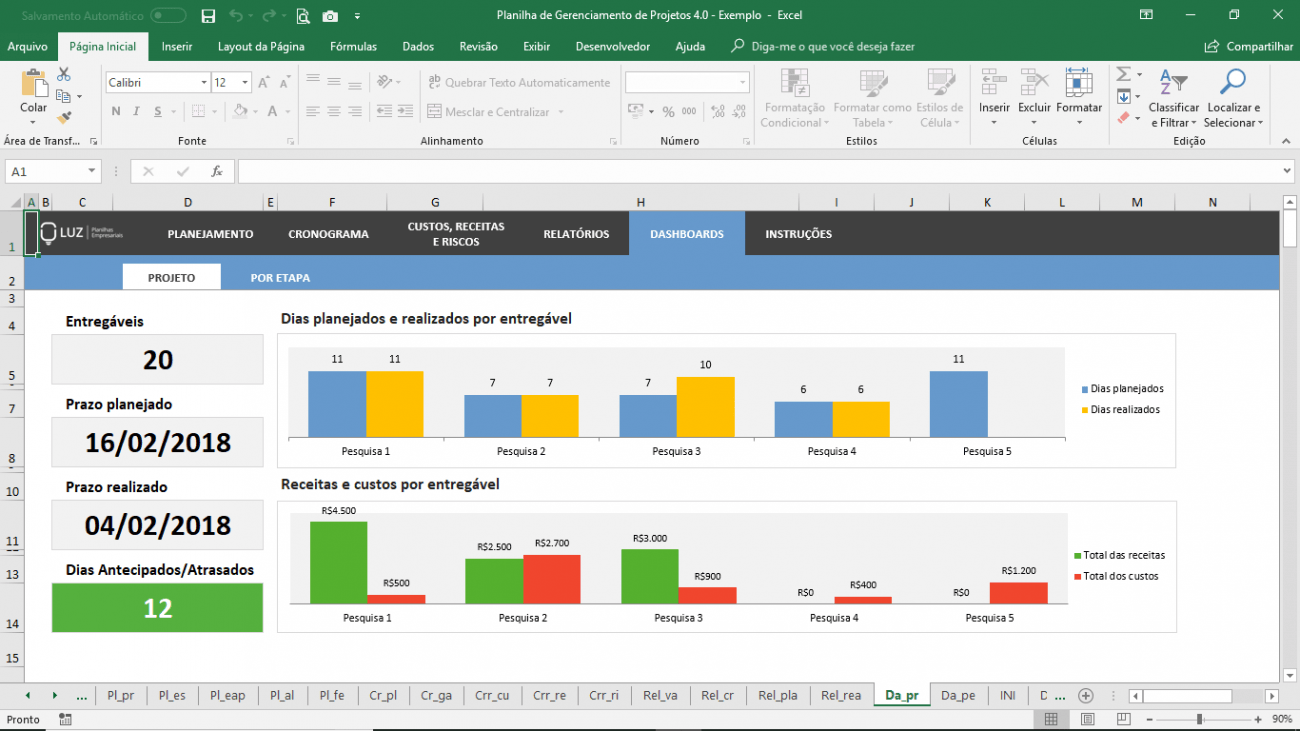Click the thousands separator 000 icon
This screenshot has height=731, width=1300.
(x=690, y=112)
